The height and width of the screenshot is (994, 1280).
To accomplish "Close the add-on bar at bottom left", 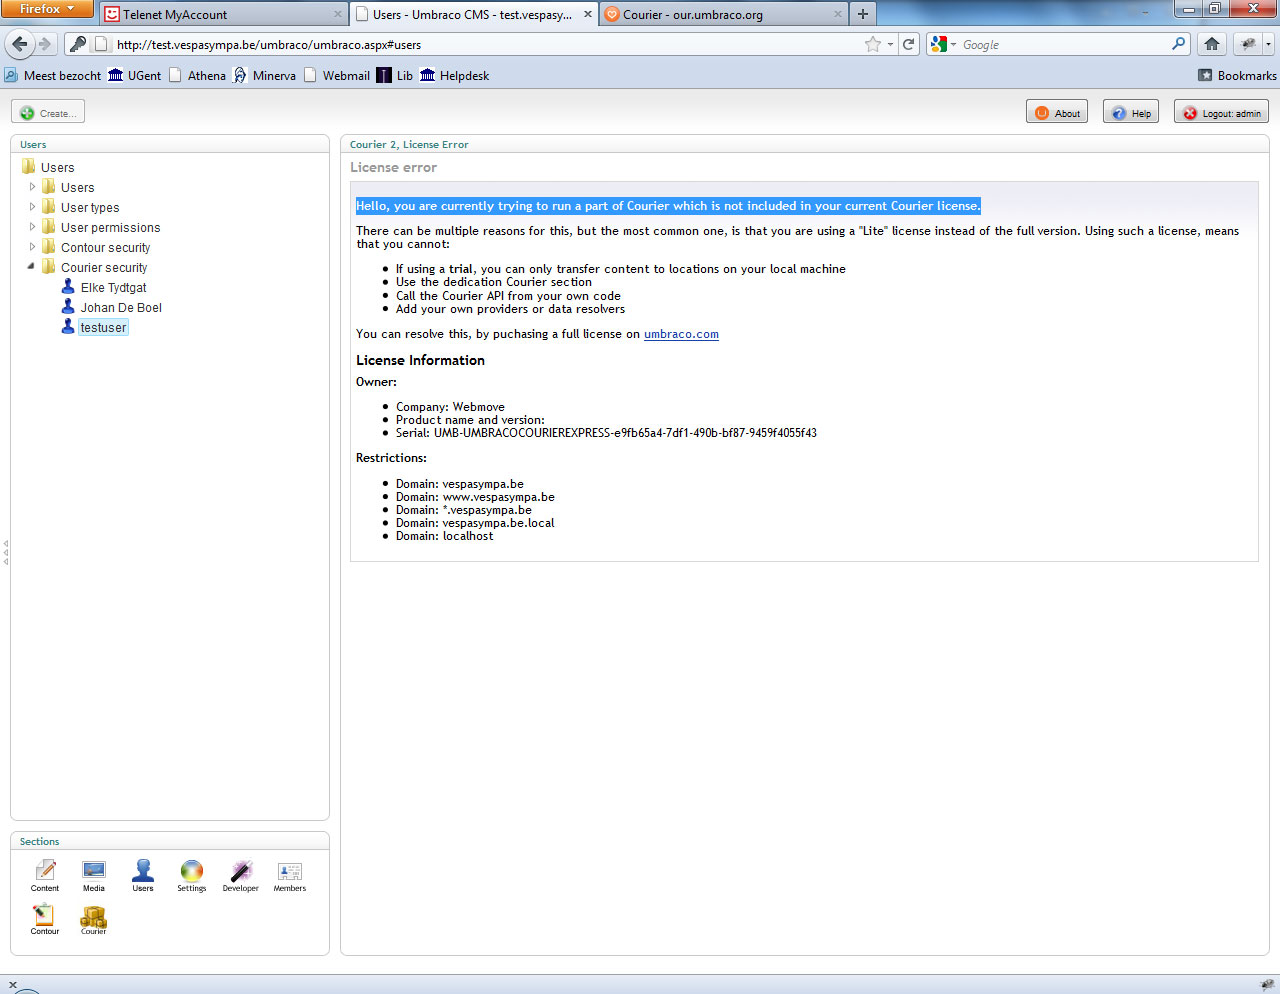I will [12, 985].
